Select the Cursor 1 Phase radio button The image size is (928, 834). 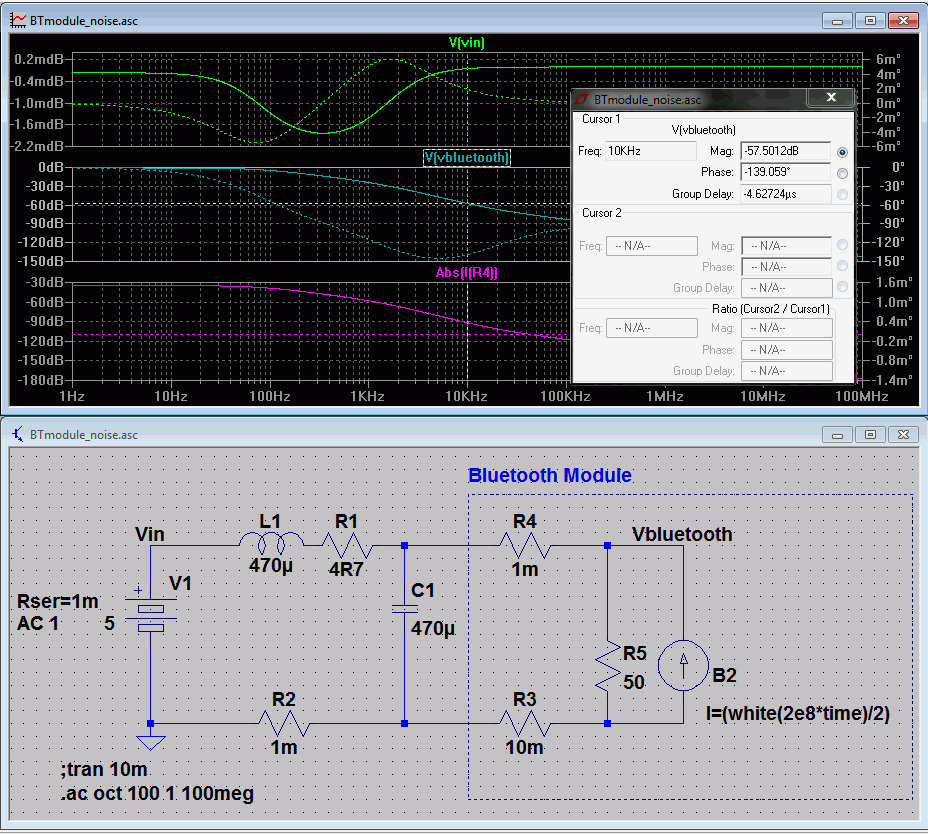click(843, 173)
